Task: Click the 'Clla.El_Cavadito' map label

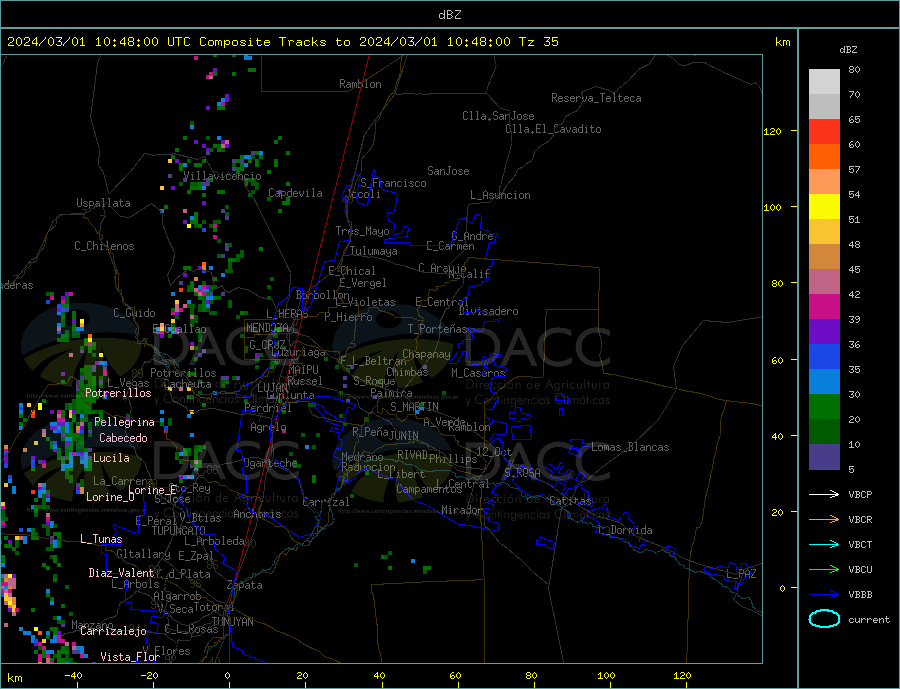Action: 553,129
